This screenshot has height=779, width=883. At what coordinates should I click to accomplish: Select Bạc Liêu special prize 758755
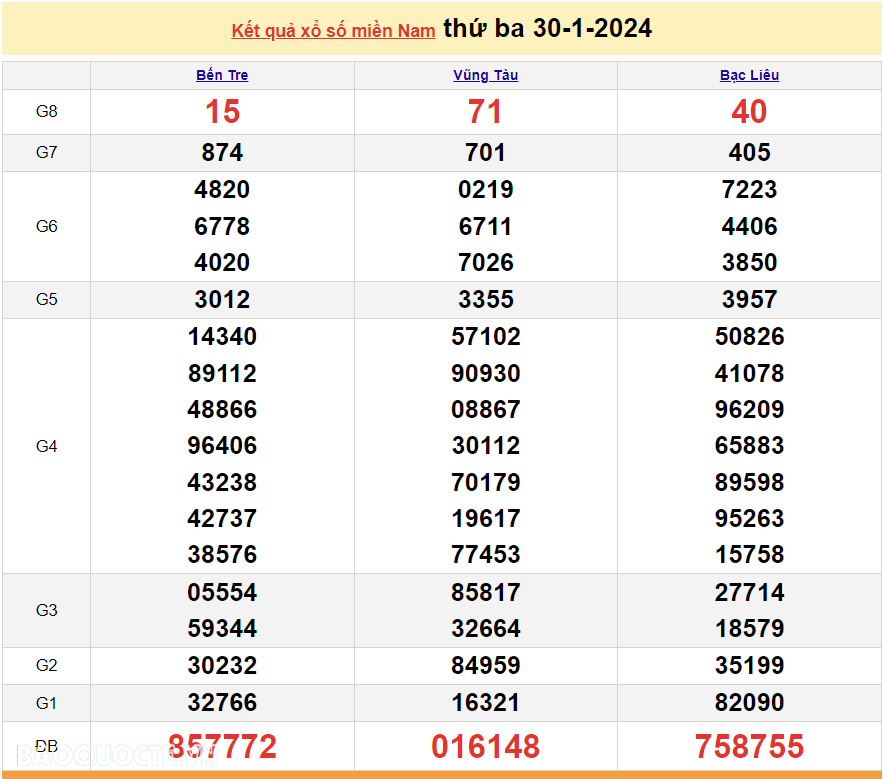(x=749, y=746)
